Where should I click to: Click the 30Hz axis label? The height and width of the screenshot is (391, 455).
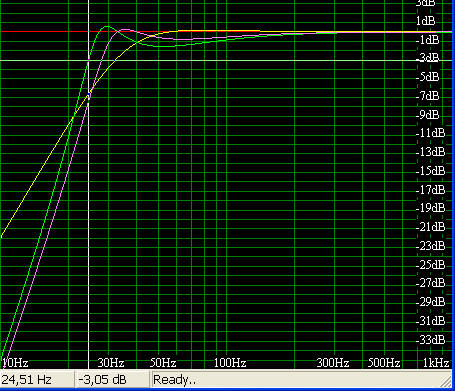111,363
